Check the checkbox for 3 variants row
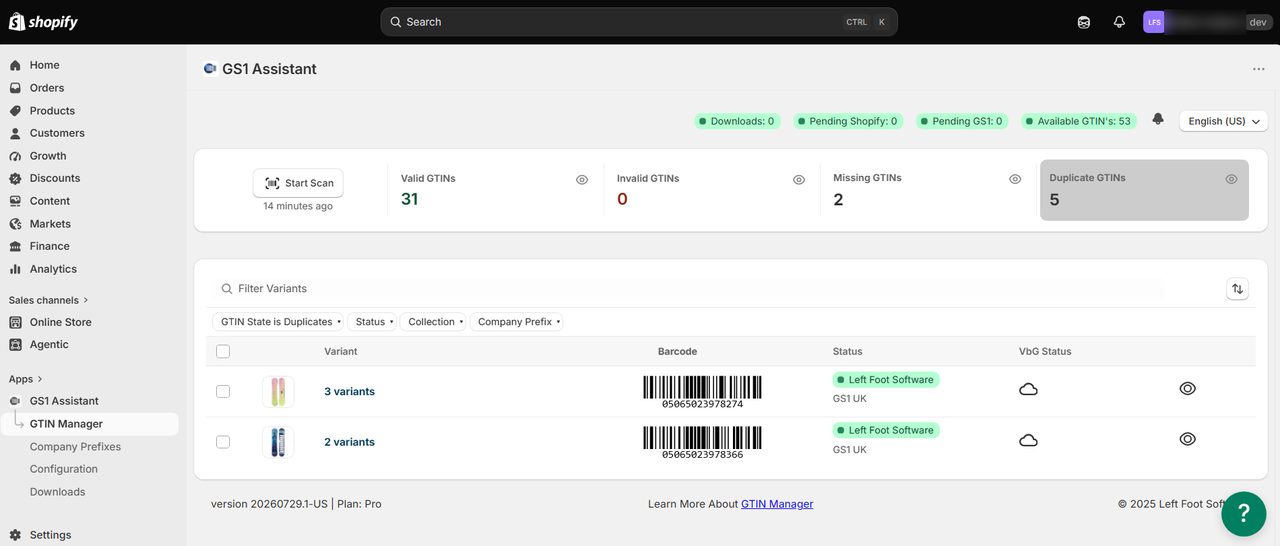This screenshot has height=546, width=1280. point(223,391)
